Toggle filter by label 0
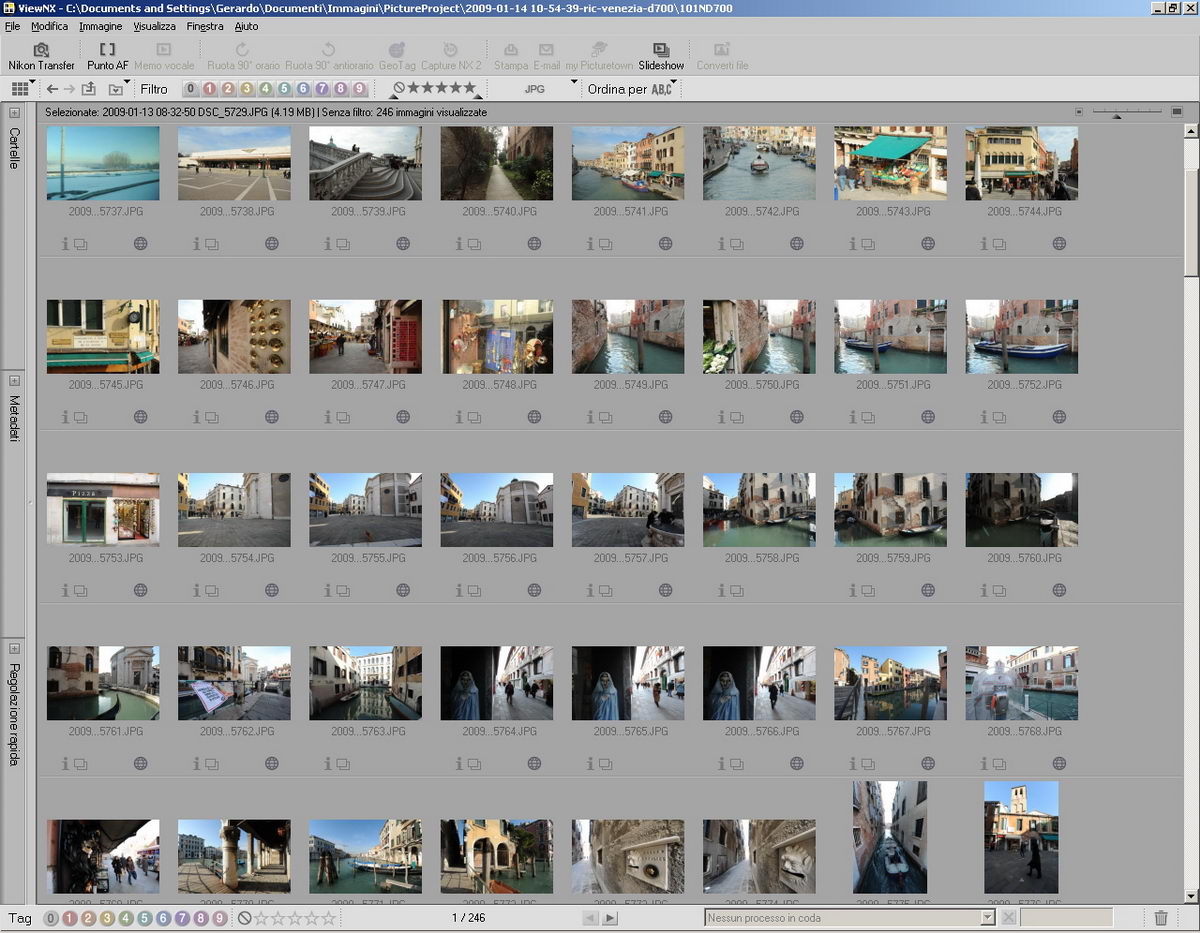 coord(191,89)
